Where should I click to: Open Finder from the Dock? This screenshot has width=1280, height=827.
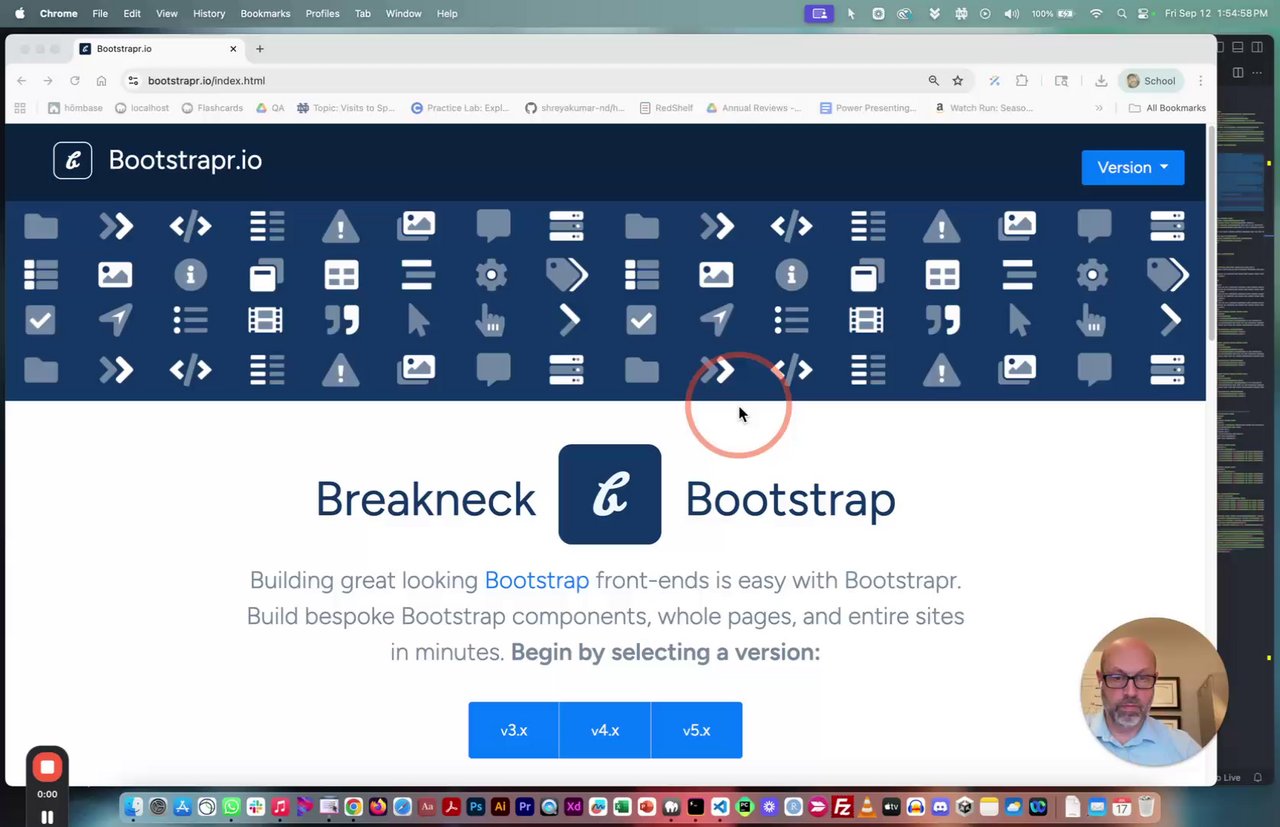tap(134, 806)
